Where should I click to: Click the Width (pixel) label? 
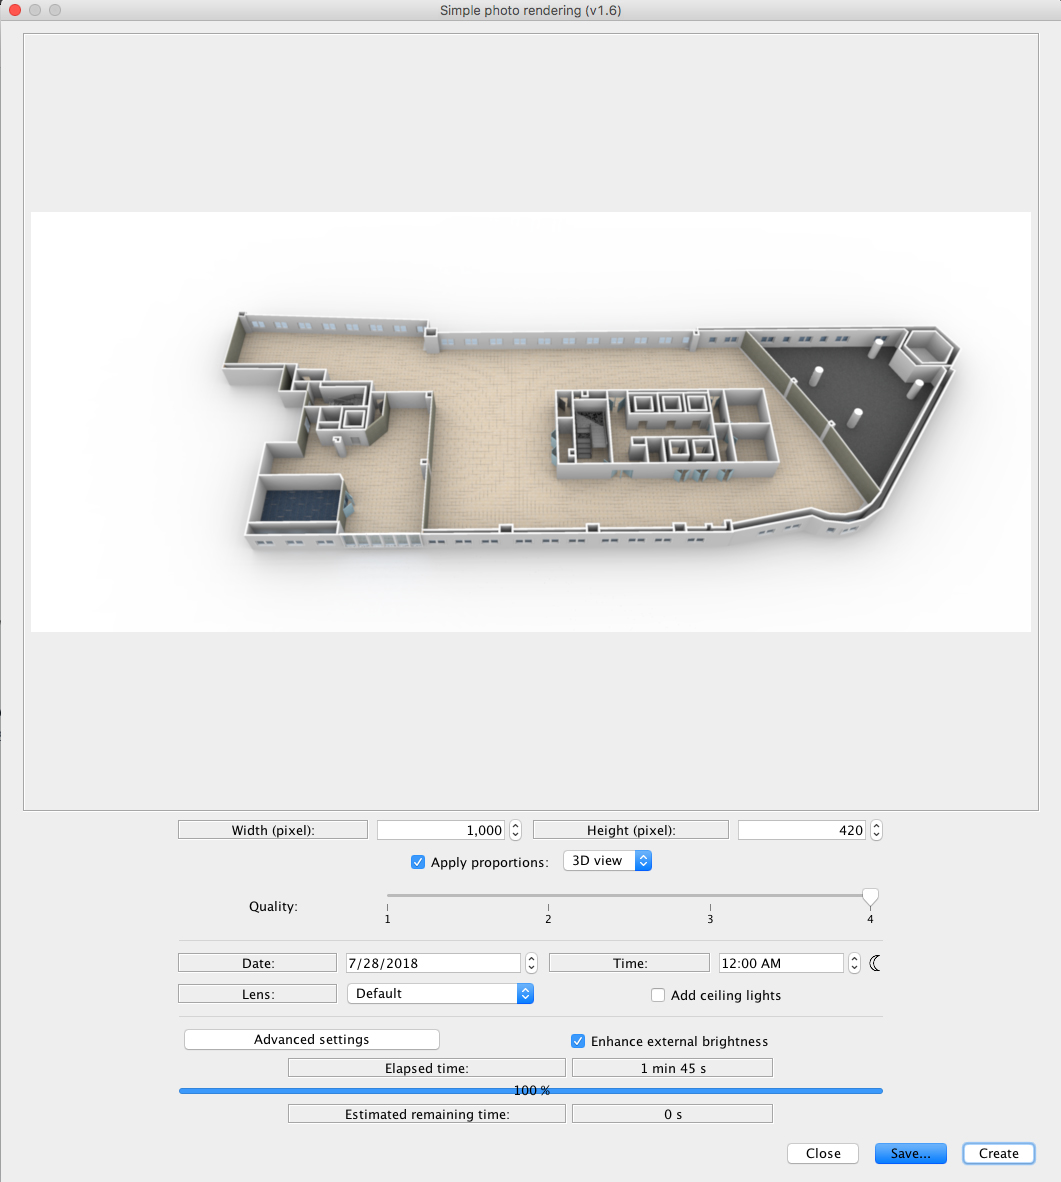[x=273, y=830]
